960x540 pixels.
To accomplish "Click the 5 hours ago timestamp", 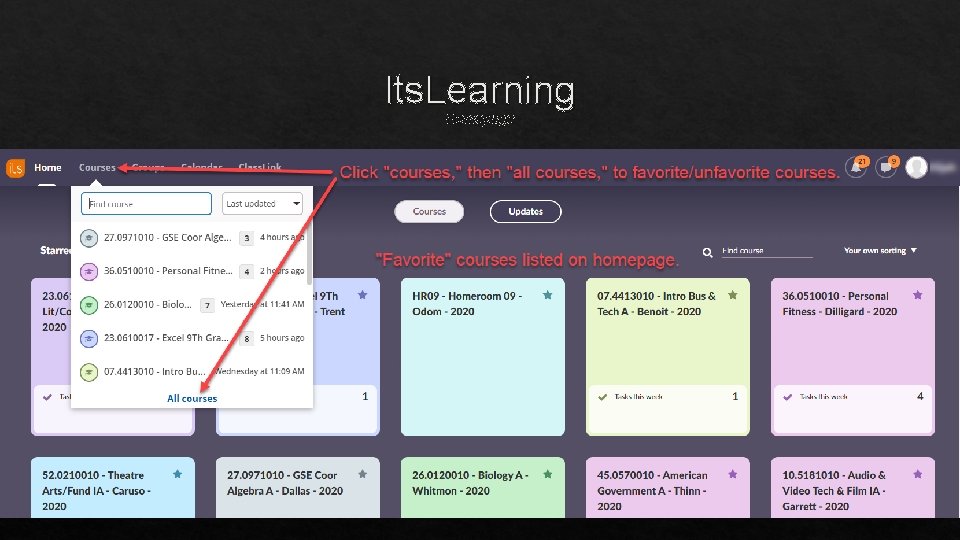I will pos(282,338).
